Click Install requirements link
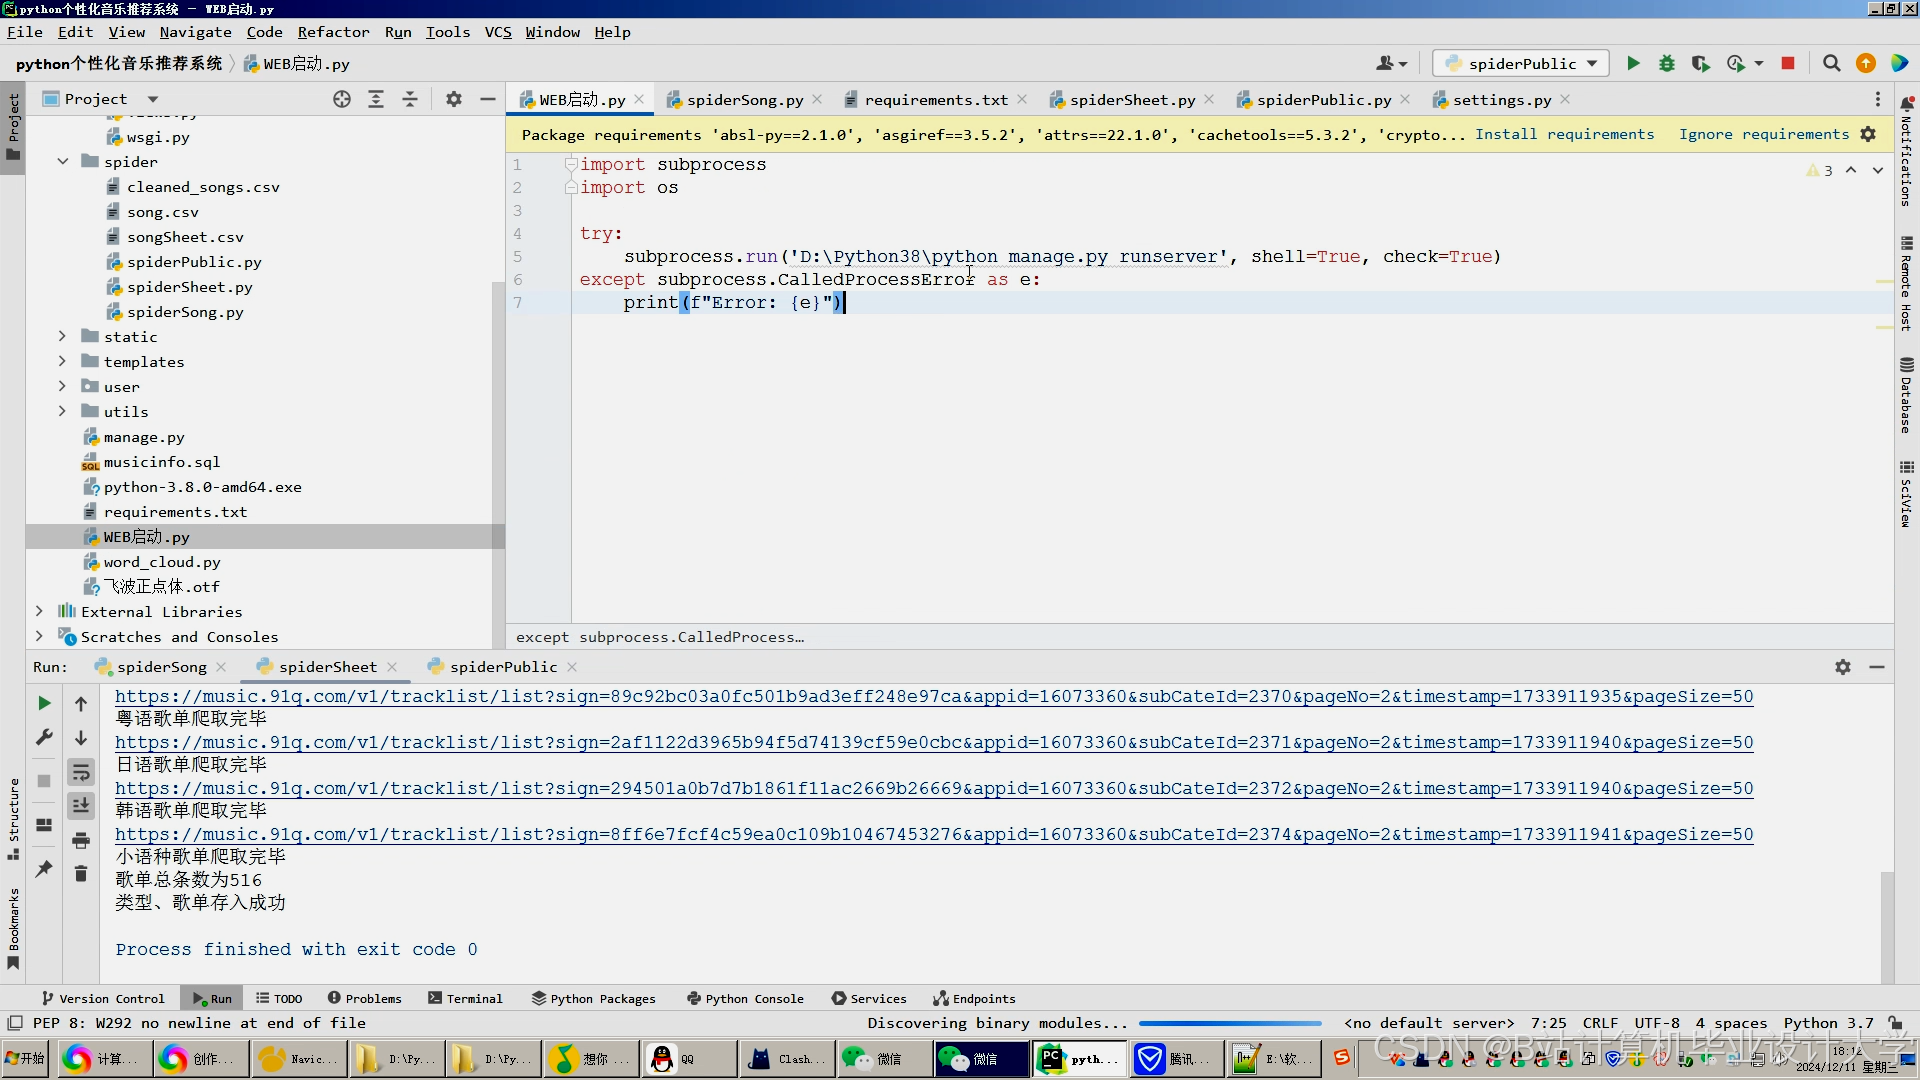1920x1080 pixels. click(1564, 134)
